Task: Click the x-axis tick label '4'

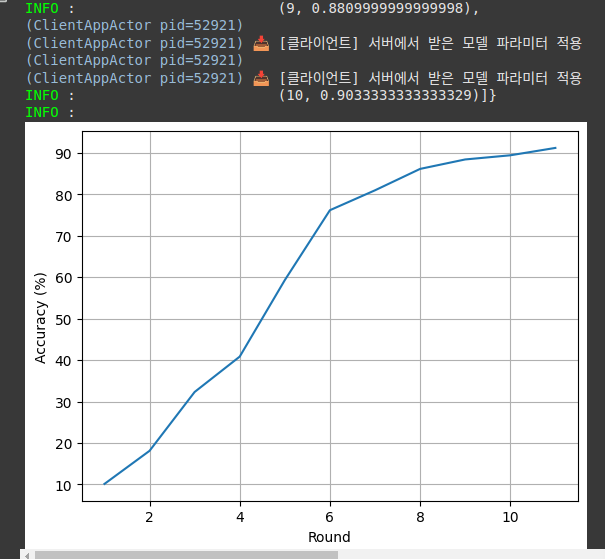Action: [x=240, y=517]
